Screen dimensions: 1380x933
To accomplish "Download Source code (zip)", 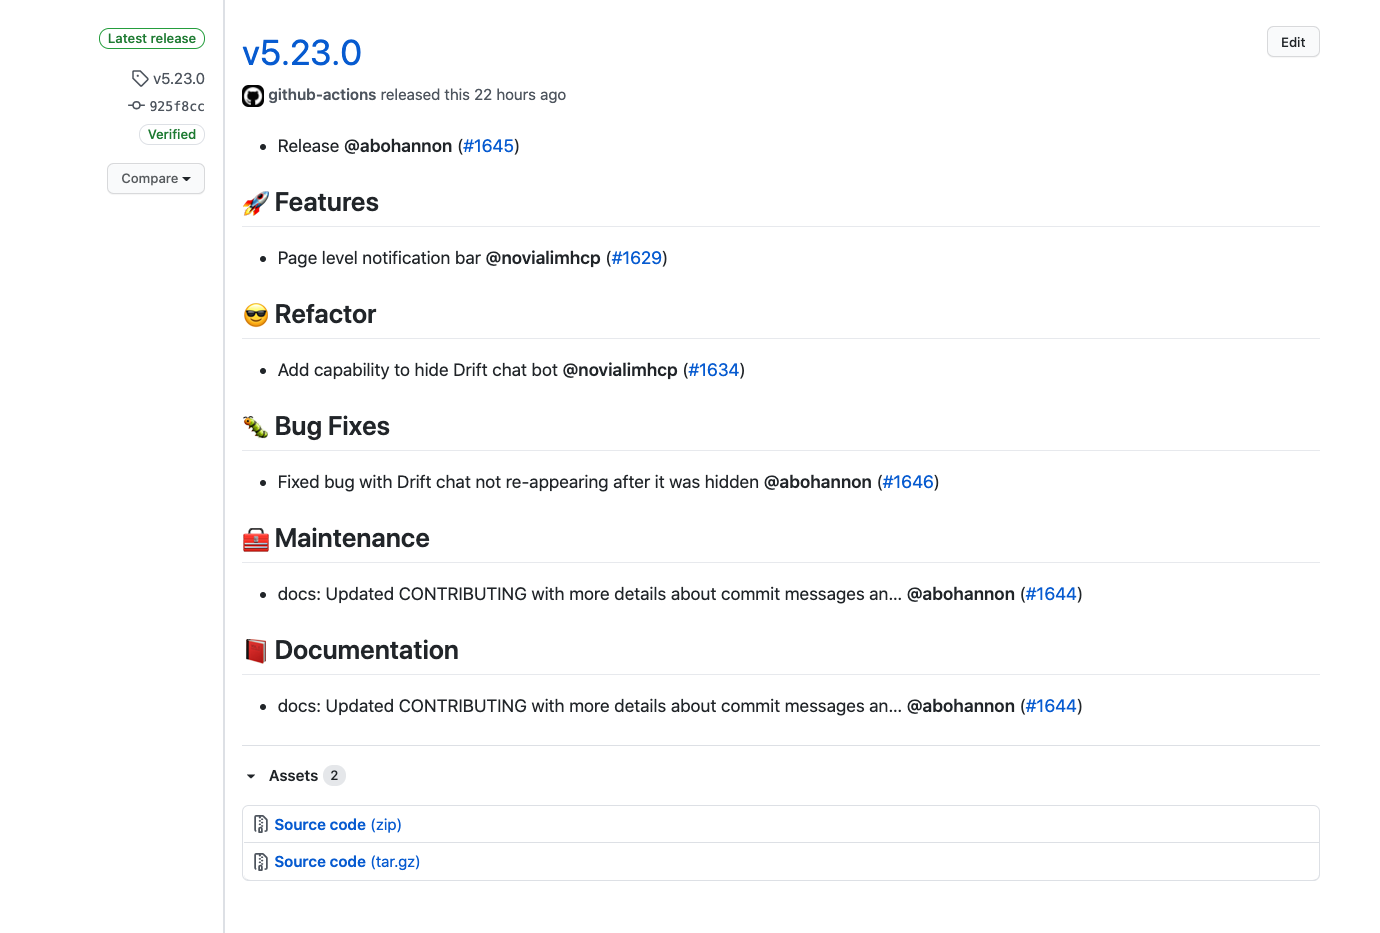I will (338, 825).
